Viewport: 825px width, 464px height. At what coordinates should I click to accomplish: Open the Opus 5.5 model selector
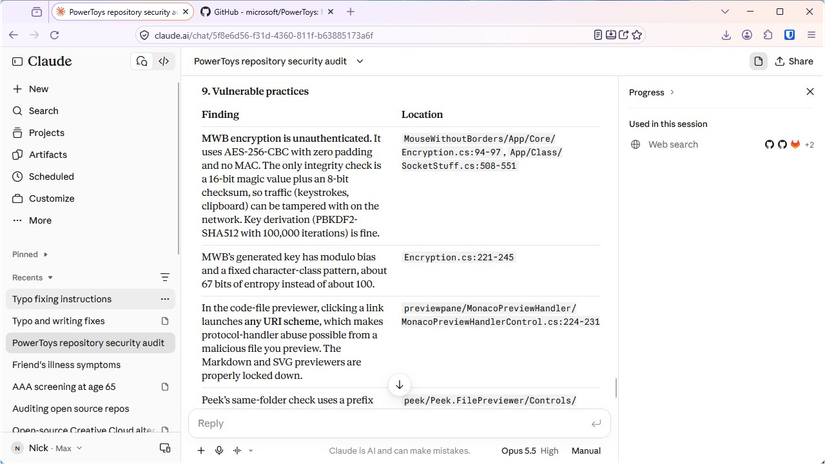518,451
